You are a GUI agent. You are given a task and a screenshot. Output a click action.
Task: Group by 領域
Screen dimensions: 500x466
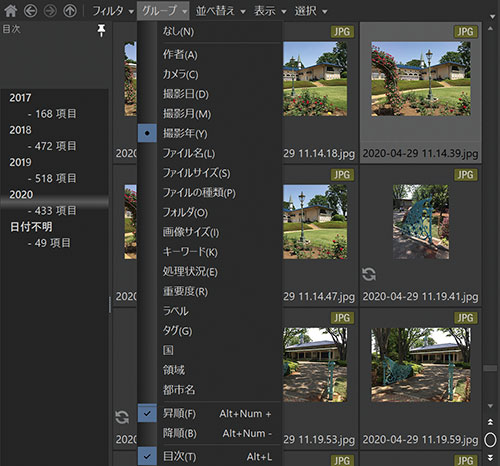point(209,370)
